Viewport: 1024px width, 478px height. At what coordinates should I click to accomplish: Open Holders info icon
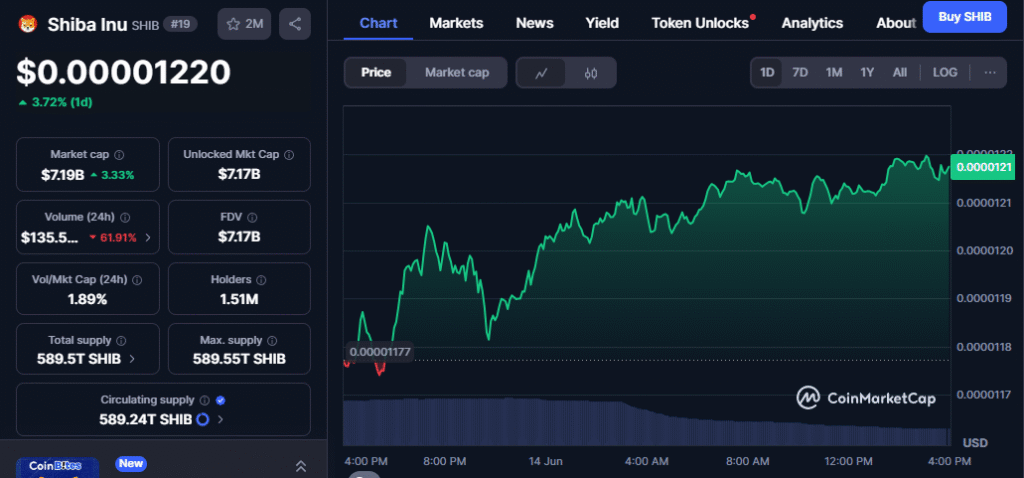[x=261, y=279]
